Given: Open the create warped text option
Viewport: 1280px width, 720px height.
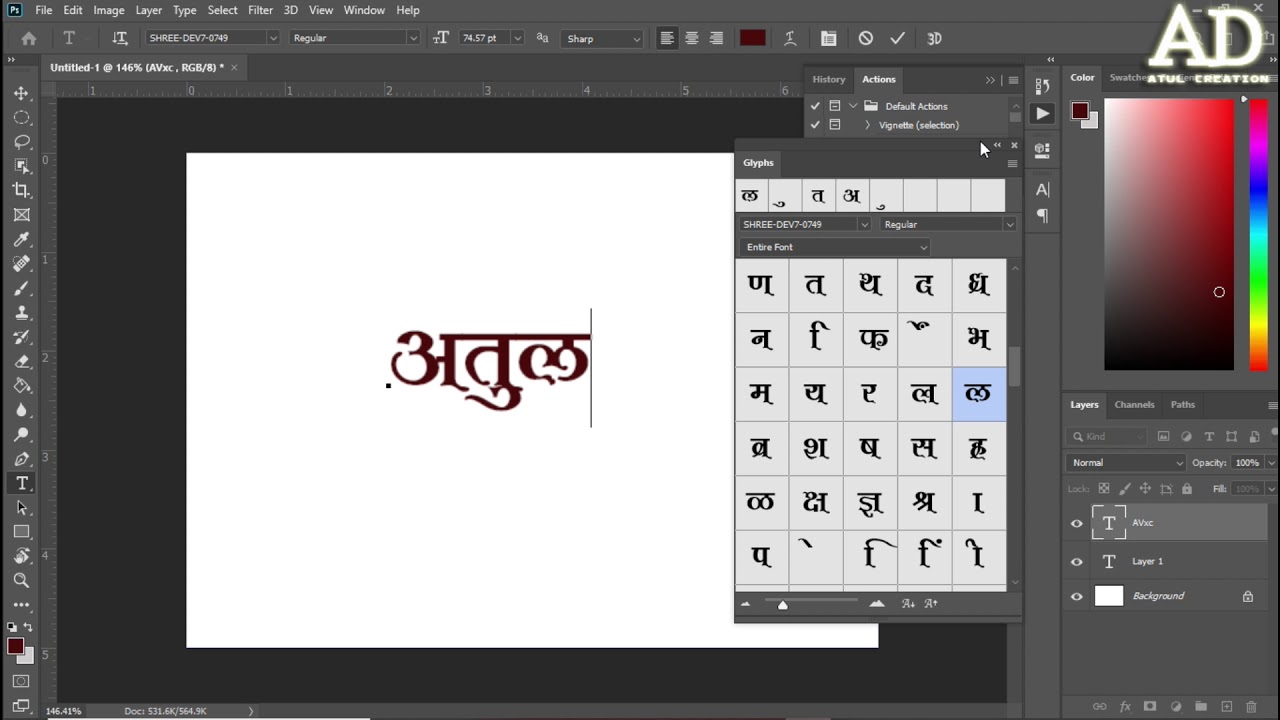Looking at the screenshot, I should pos(790,38).
